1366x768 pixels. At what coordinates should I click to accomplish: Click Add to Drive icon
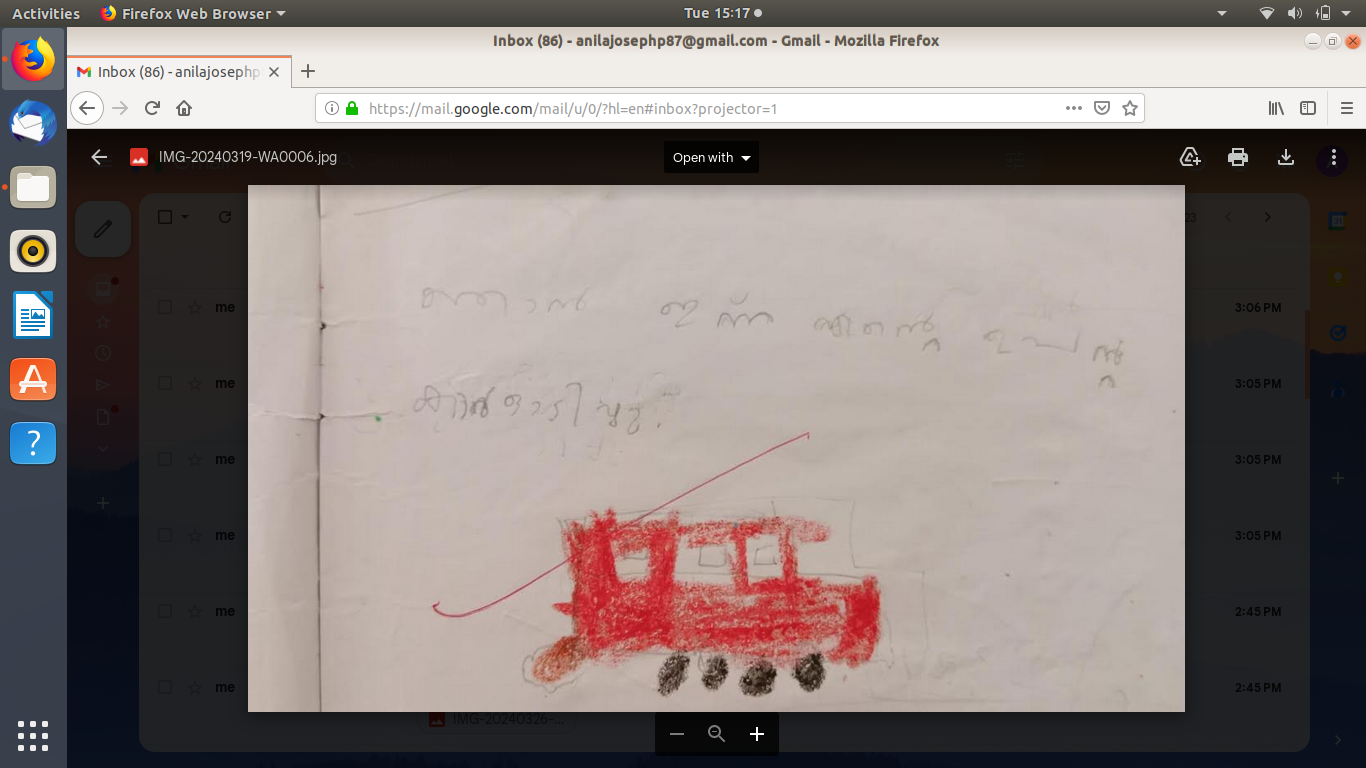(1190, 157)
